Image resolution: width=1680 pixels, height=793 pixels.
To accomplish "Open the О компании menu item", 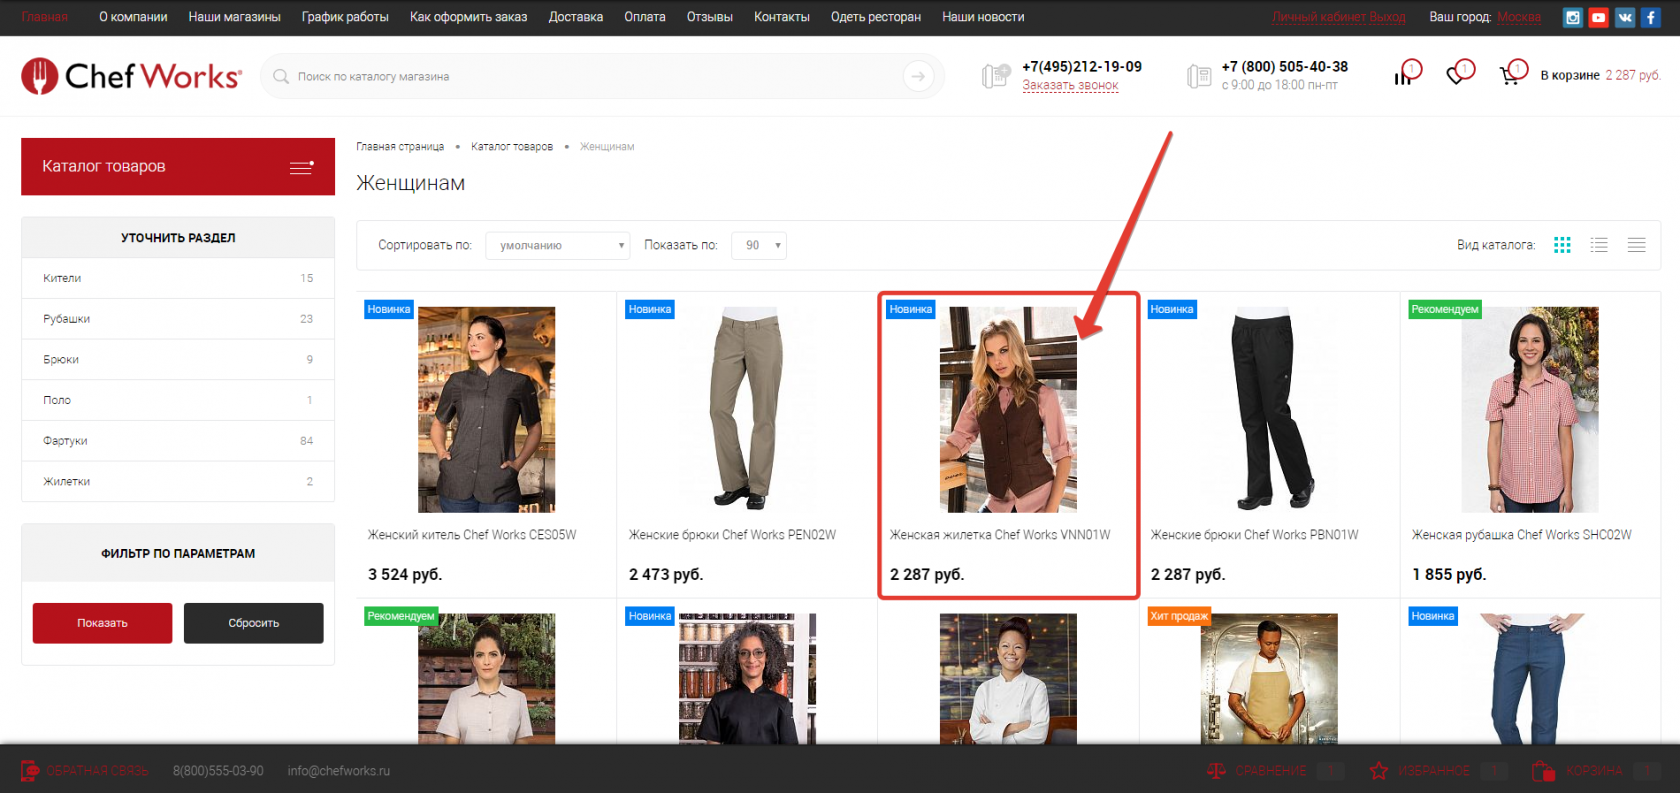I will pyautogui.click(x=133, y=17).
